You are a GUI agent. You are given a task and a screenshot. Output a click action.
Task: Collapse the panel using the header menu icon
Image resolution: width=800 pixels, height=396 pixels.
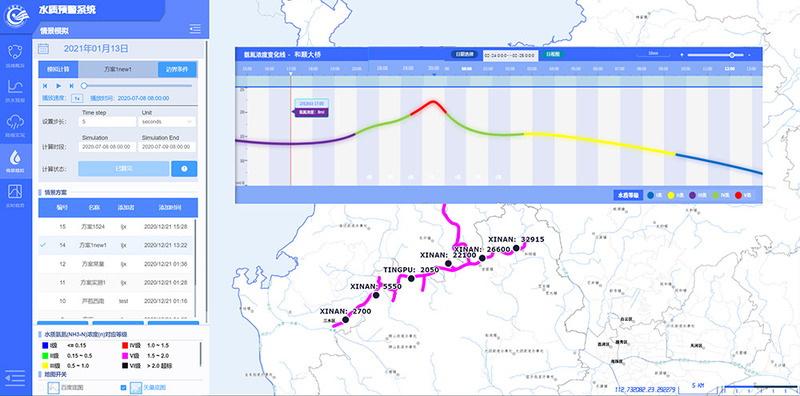pos(194,29)
